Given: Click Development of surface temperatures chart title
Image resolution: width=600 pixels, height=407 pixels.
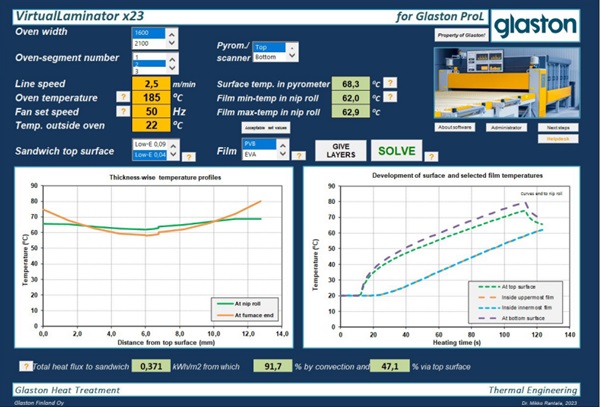Looking at the screenshot, I should 457,176.
